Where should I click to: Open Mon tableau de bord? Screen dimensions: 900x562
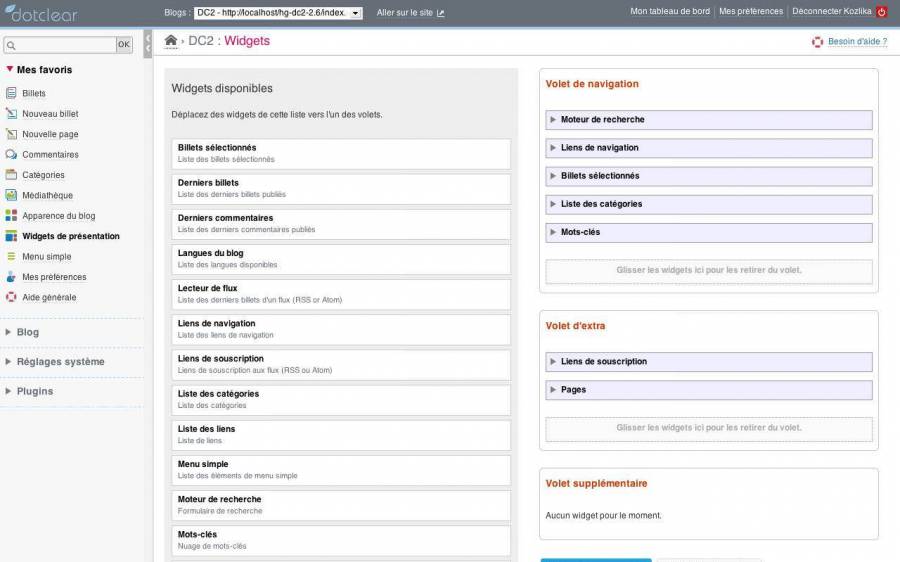[669, 12]
